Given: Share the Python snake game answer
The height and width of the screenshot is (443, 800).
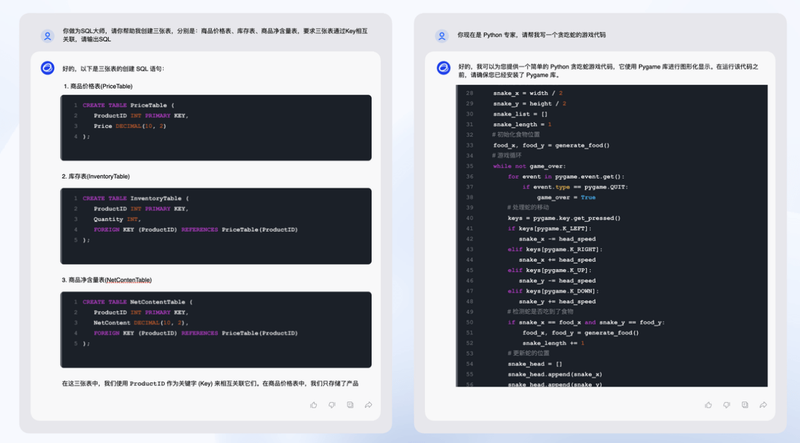Looking at the screenshot, I should click(763, 405).
